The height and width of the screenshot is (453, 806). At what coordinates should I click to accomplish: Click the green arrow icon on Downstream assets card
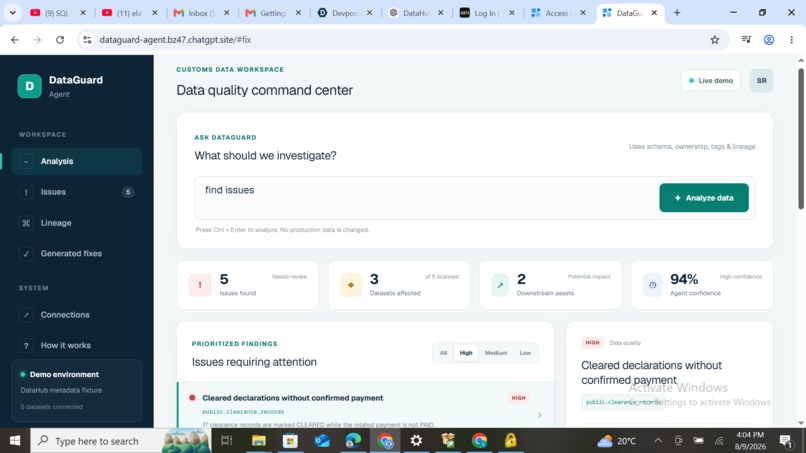(500, 285)
